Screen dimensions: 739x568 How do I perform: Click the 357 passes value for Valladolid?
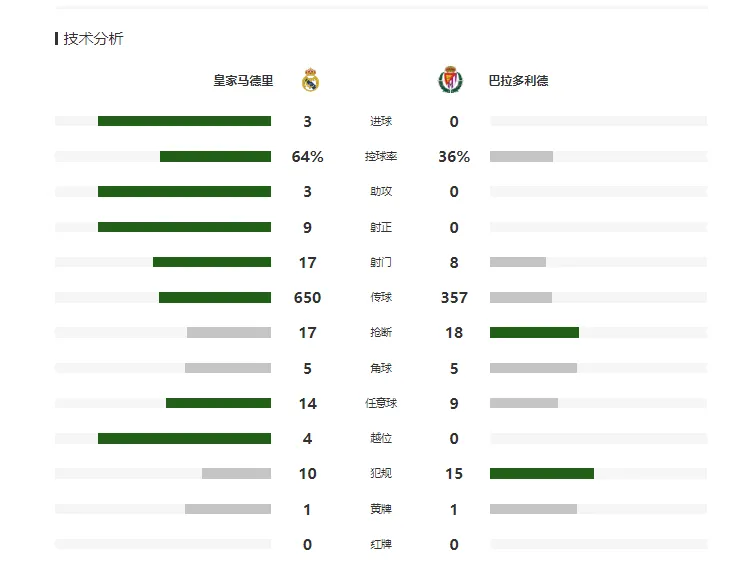[454, 297]
